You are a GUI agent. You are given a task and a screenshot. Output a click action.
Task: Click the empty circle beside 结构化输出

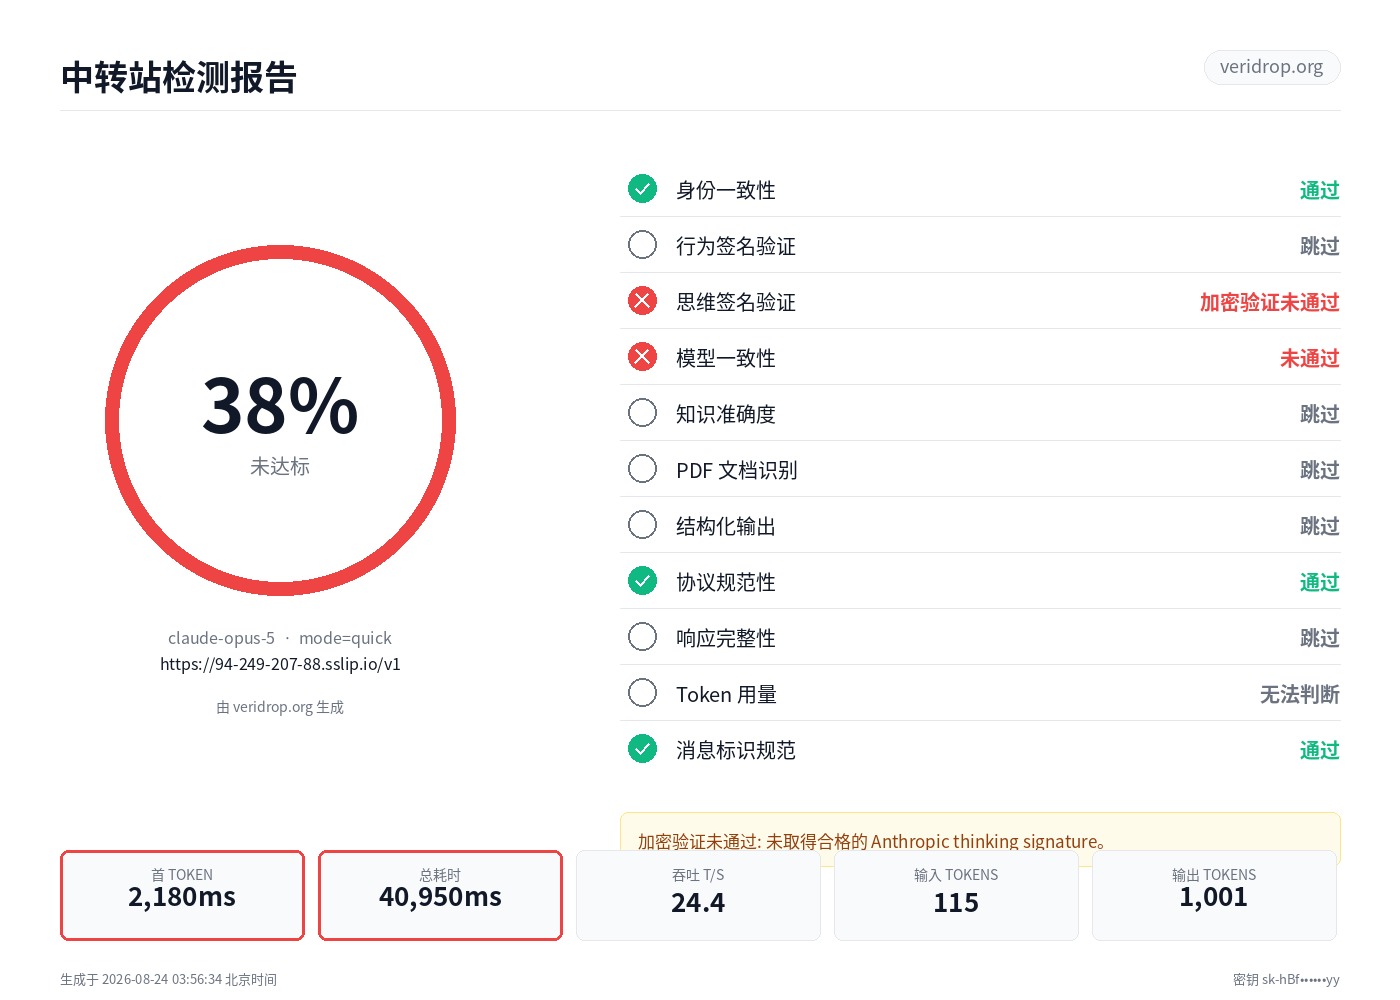point(642,525)
